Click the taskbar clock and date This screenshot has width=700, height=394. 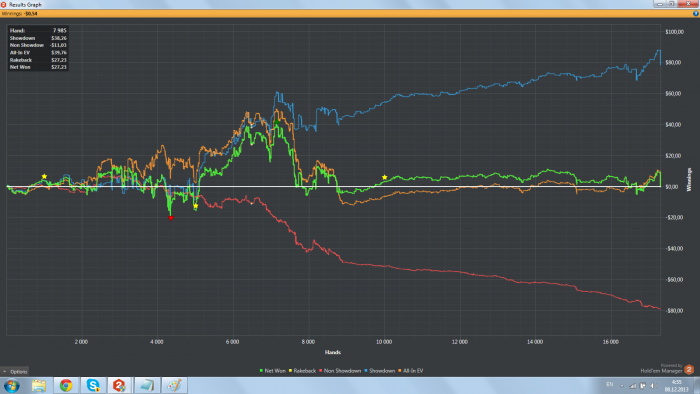point(676,386)
